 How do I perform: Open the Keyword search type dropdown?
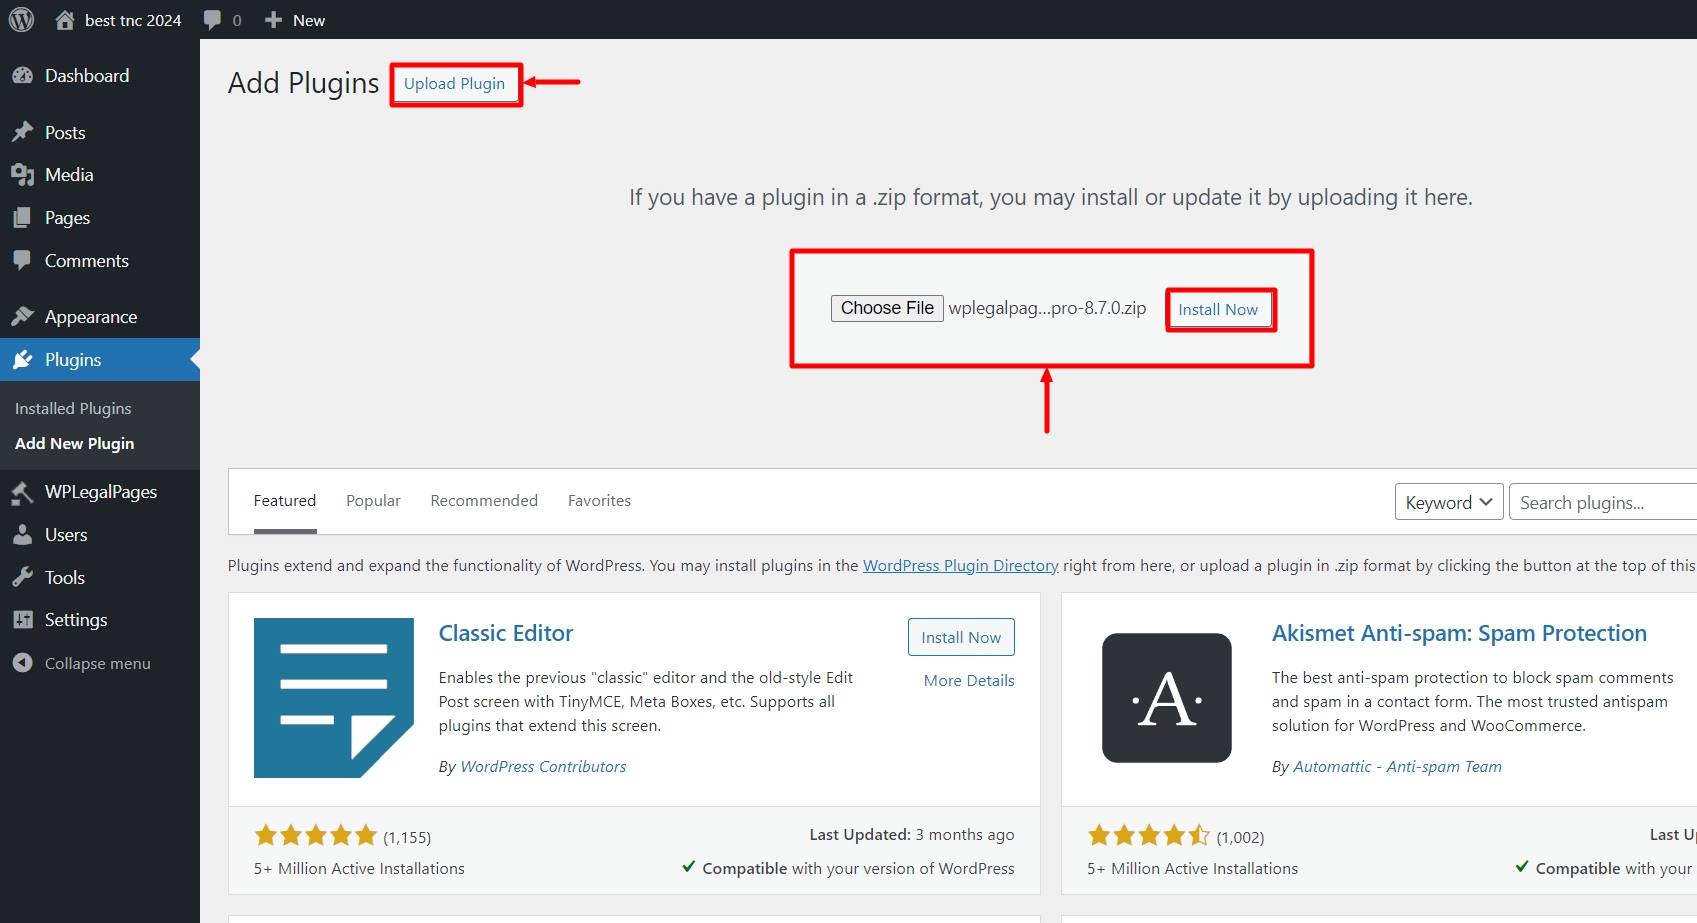point(1447,501)
